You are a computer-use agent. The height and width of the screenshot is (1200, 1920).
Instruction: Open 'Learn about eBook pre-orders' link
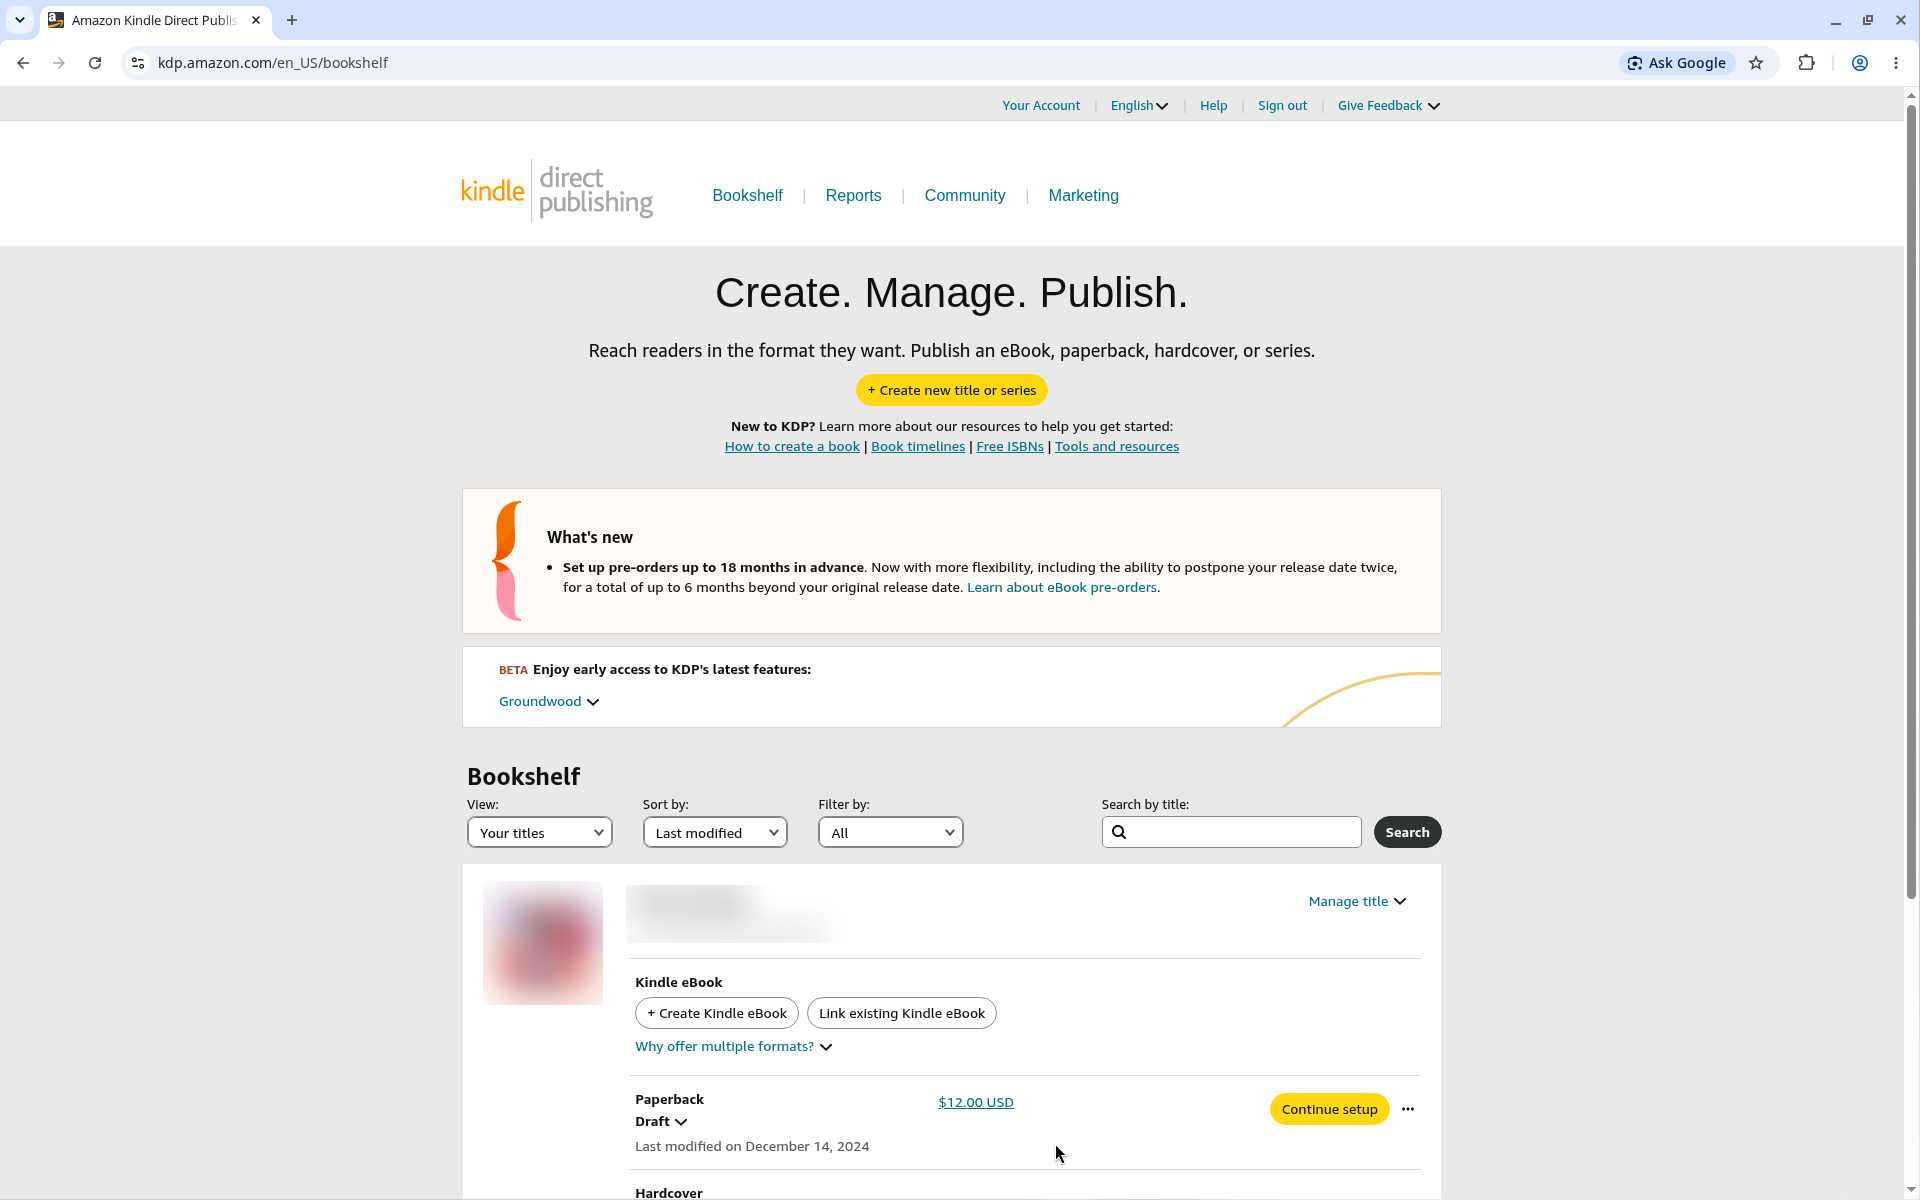click(1061, 588)
